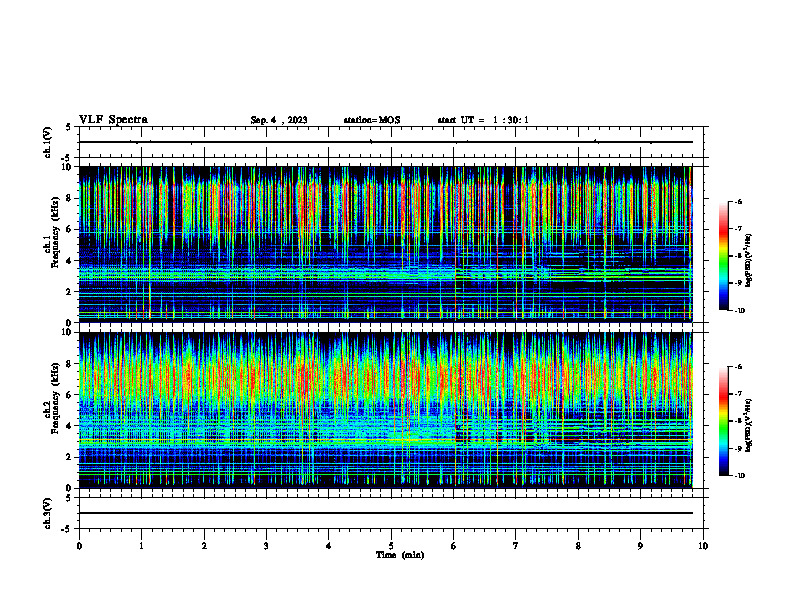The height and width of the screenshot is (612, 792).
Task: Click the "-10" mark on ch.2 color bar
Action: pyautogui.click(x=739, y=476)
